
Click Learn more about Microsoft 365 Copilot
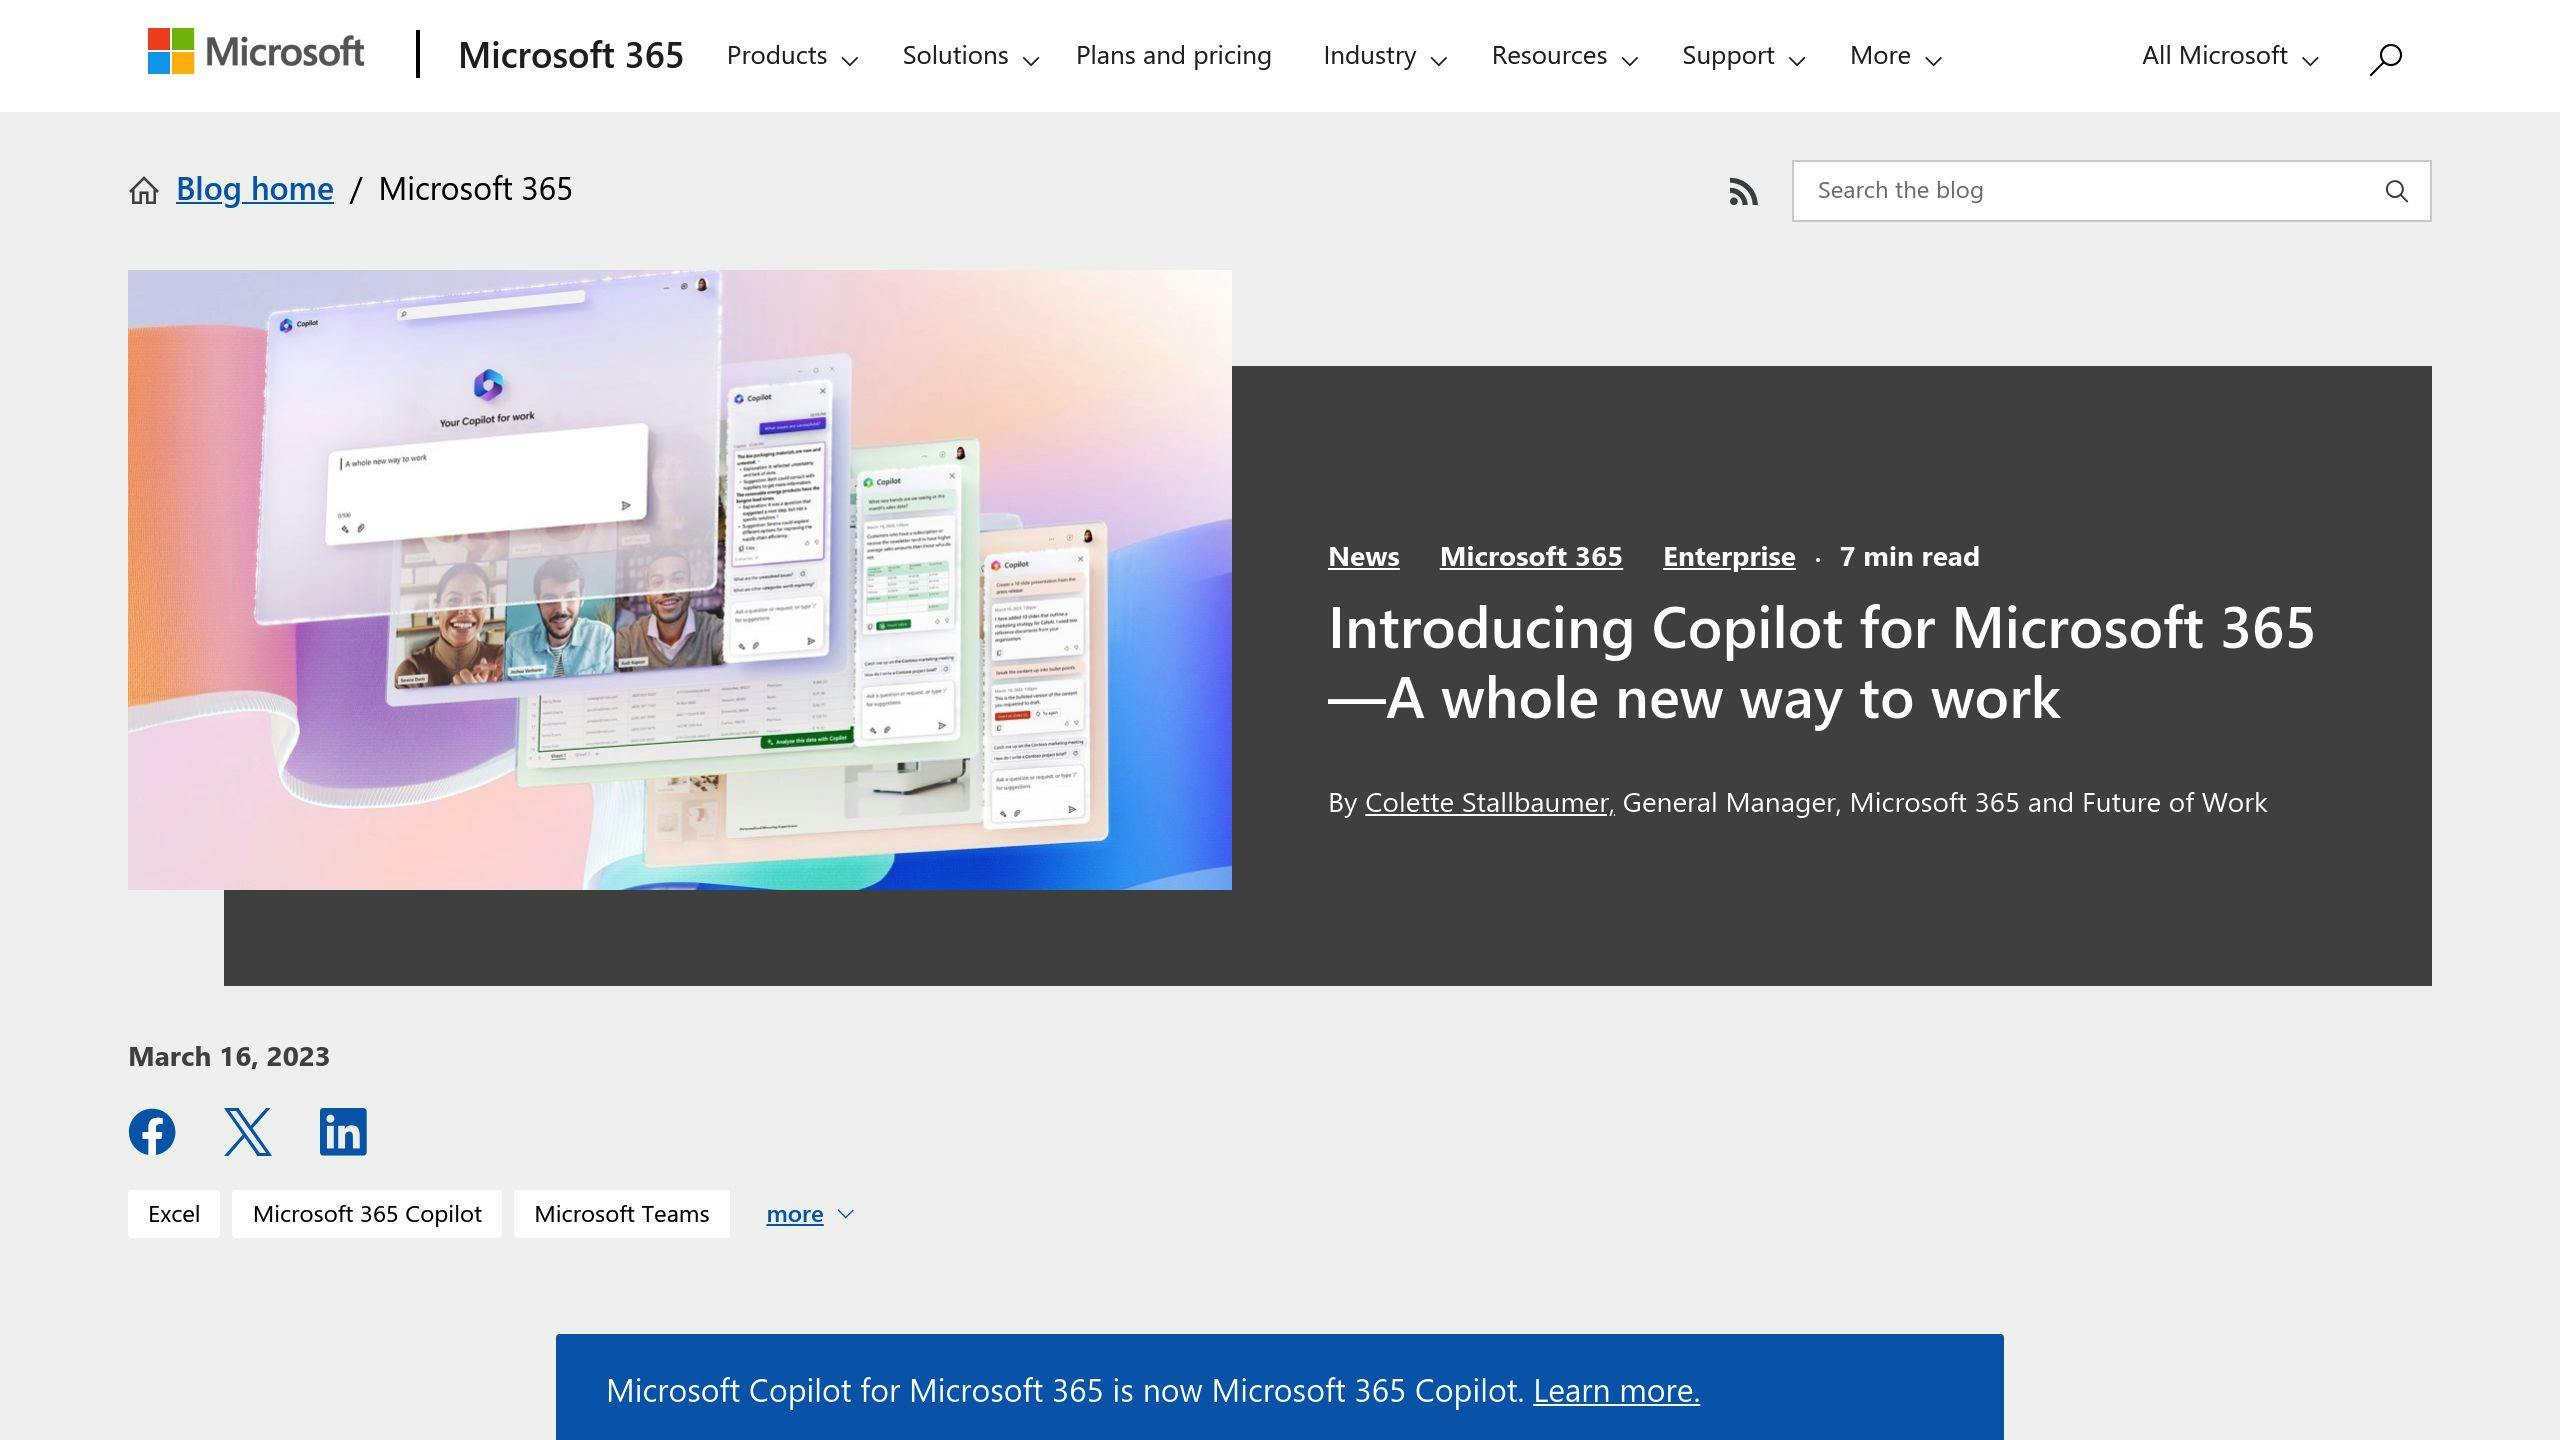click(x=1616, y=1389)
